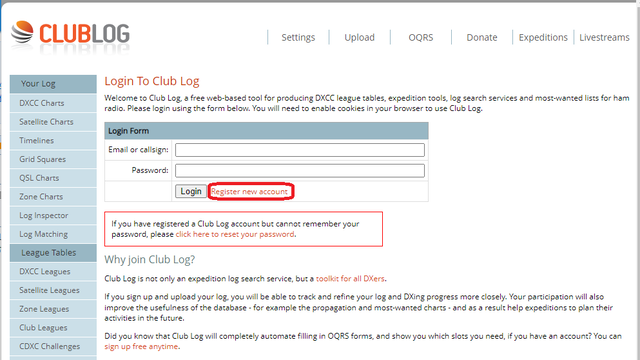Click the Login Form header bar
The height and width of the screenshot is (360, 640).
tap(266, 131)
